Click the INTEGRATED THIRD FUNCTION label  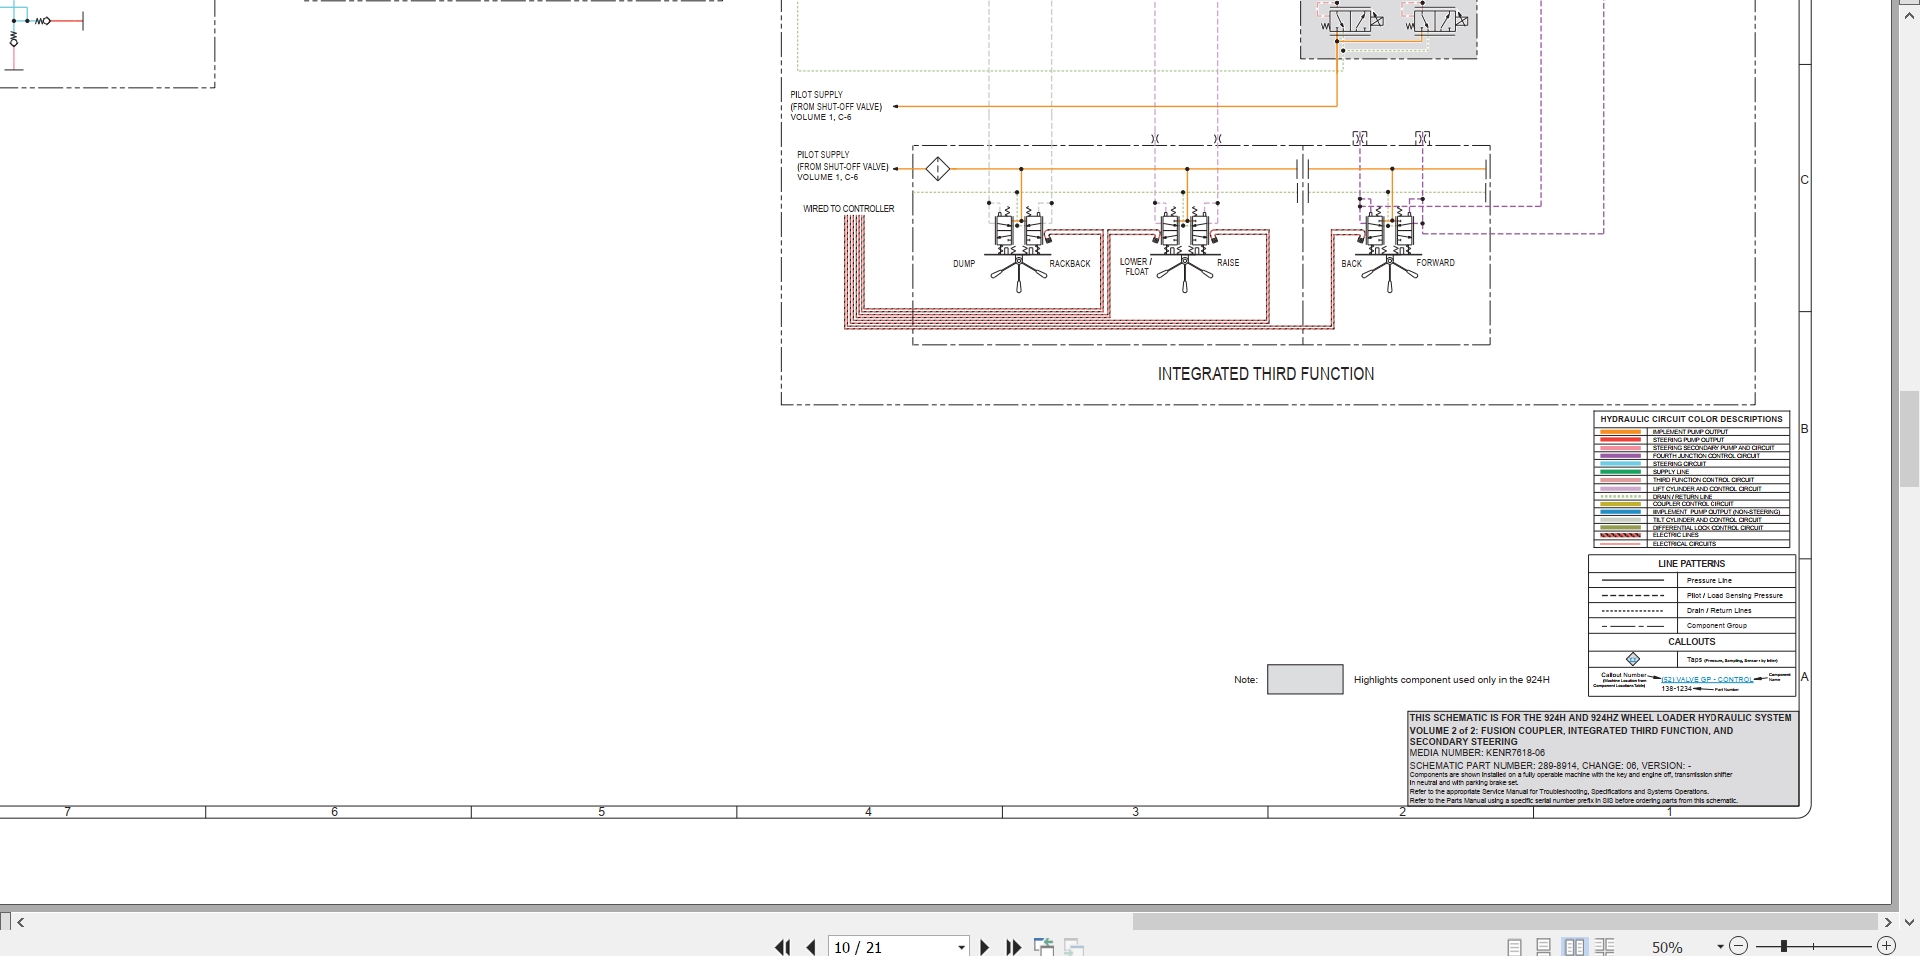coord(1265,374)
